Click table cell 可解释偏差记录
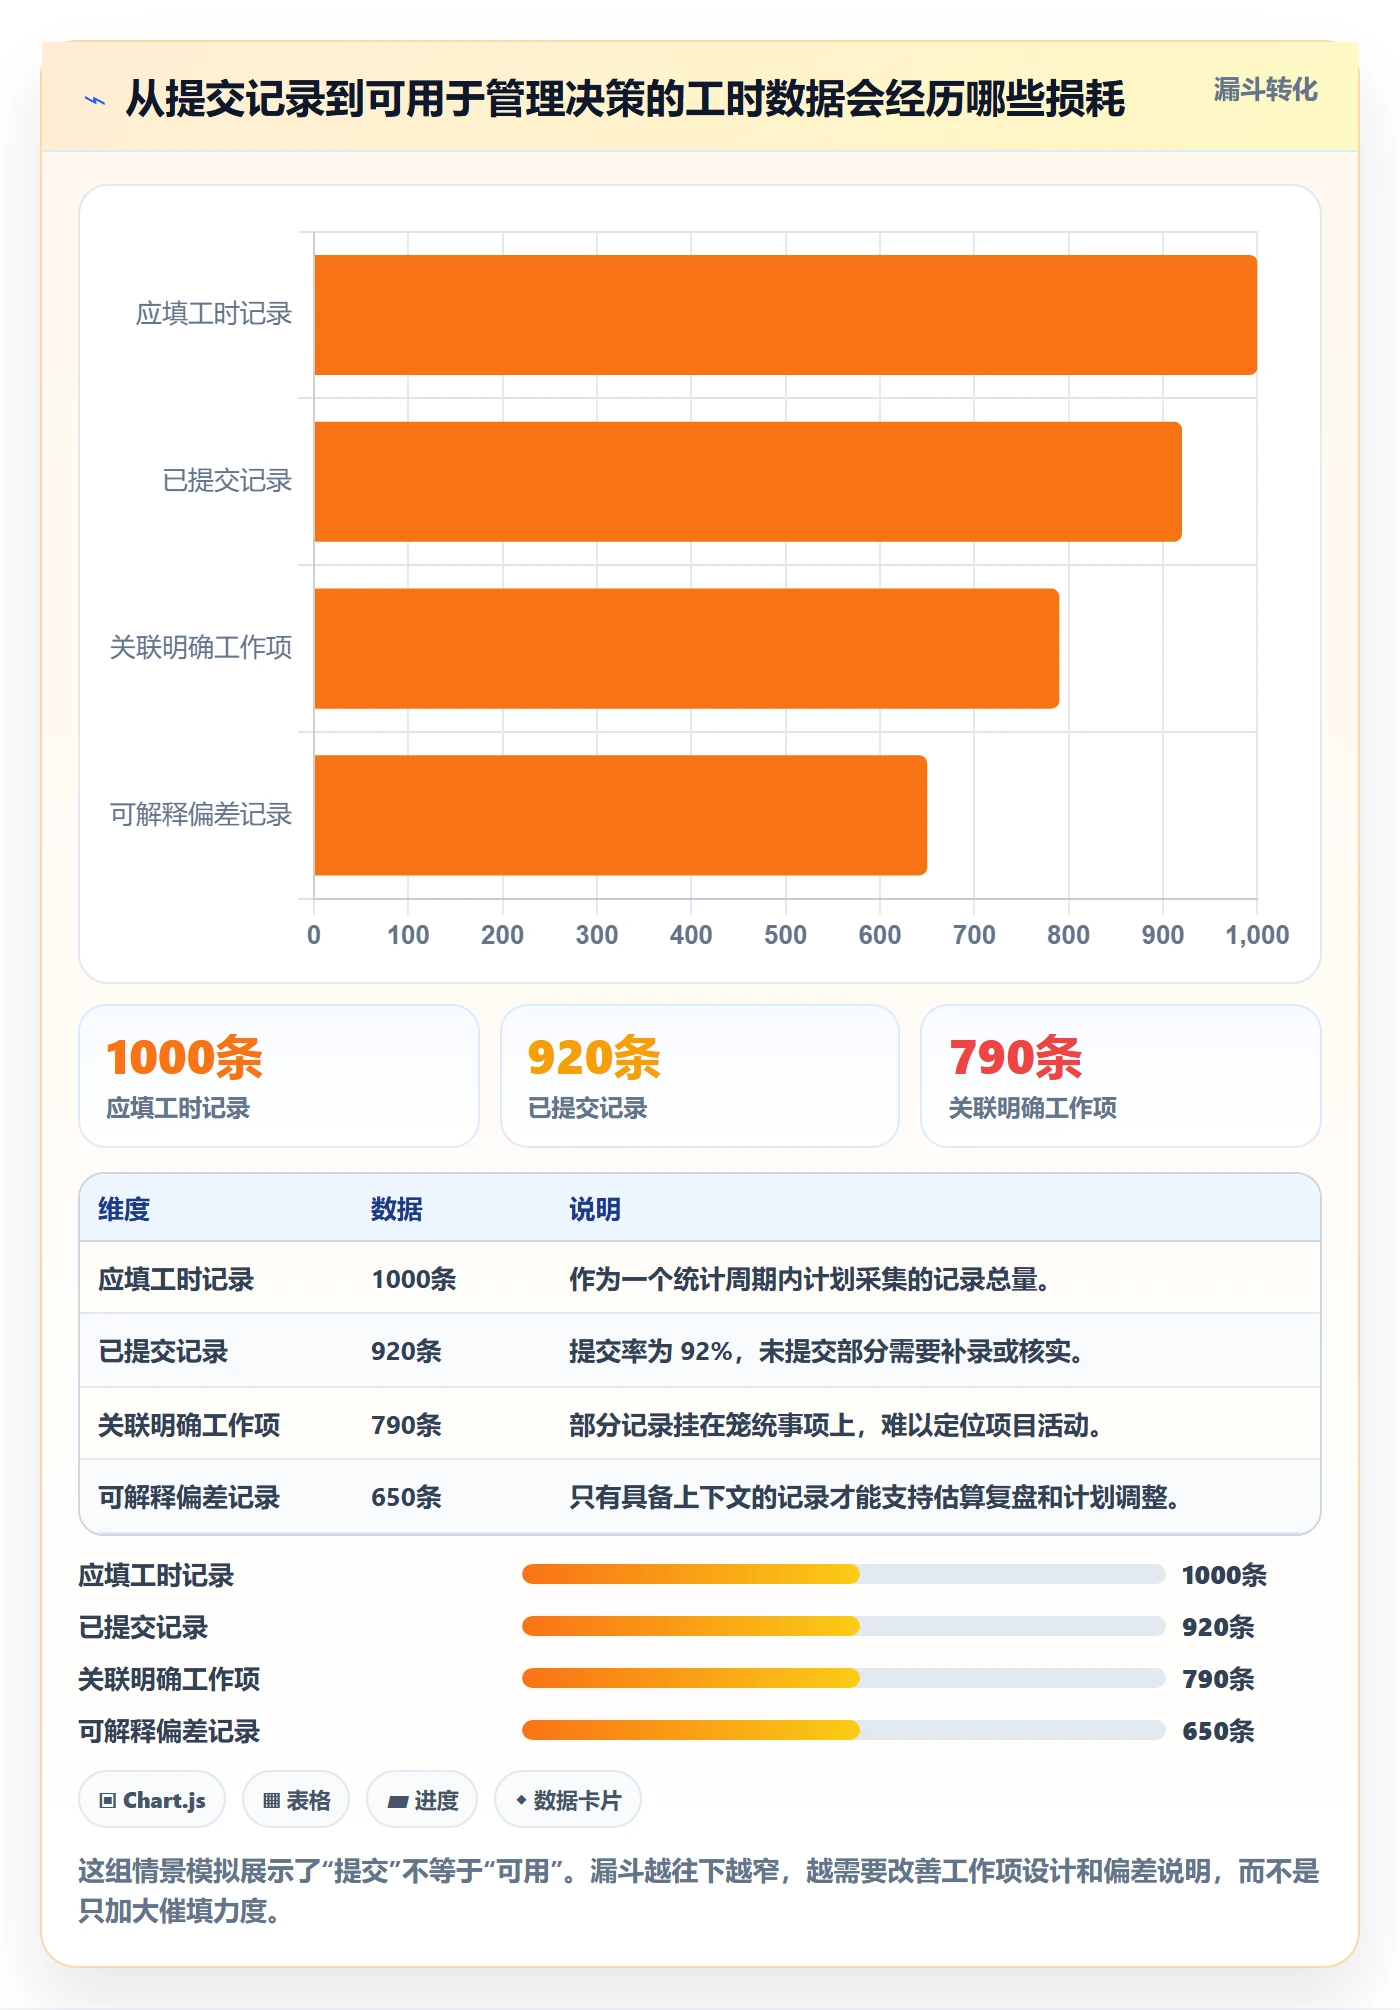The image size is (1400, 2010). click(x=189, y=1497)
